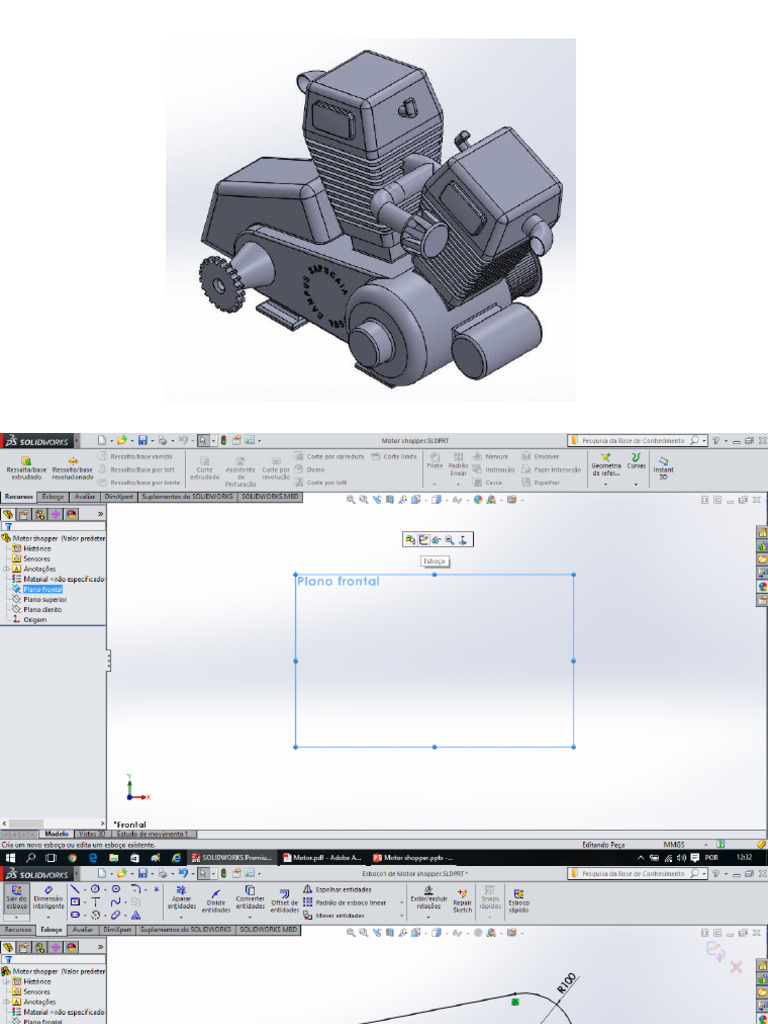Open Windows Start menu on taskbar

[10, 857]
